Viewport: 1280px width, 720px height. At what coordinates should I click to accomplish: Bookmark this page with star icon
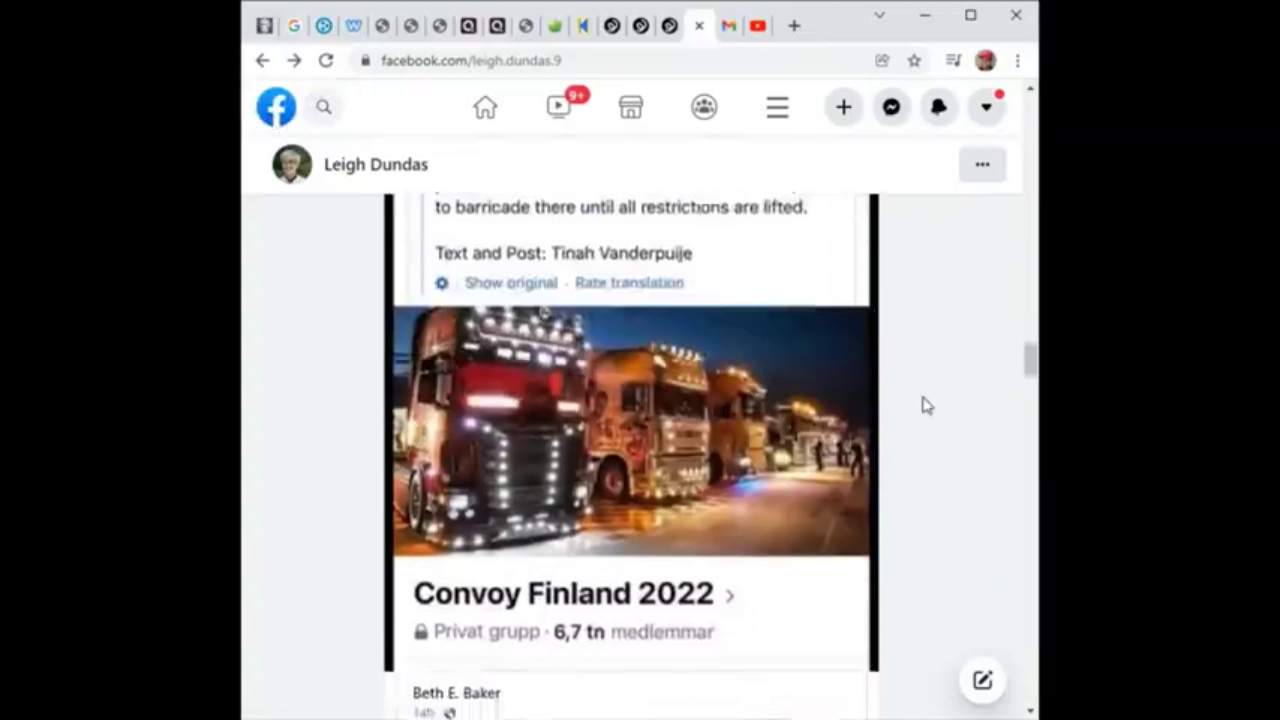click(x=914, y=61)
